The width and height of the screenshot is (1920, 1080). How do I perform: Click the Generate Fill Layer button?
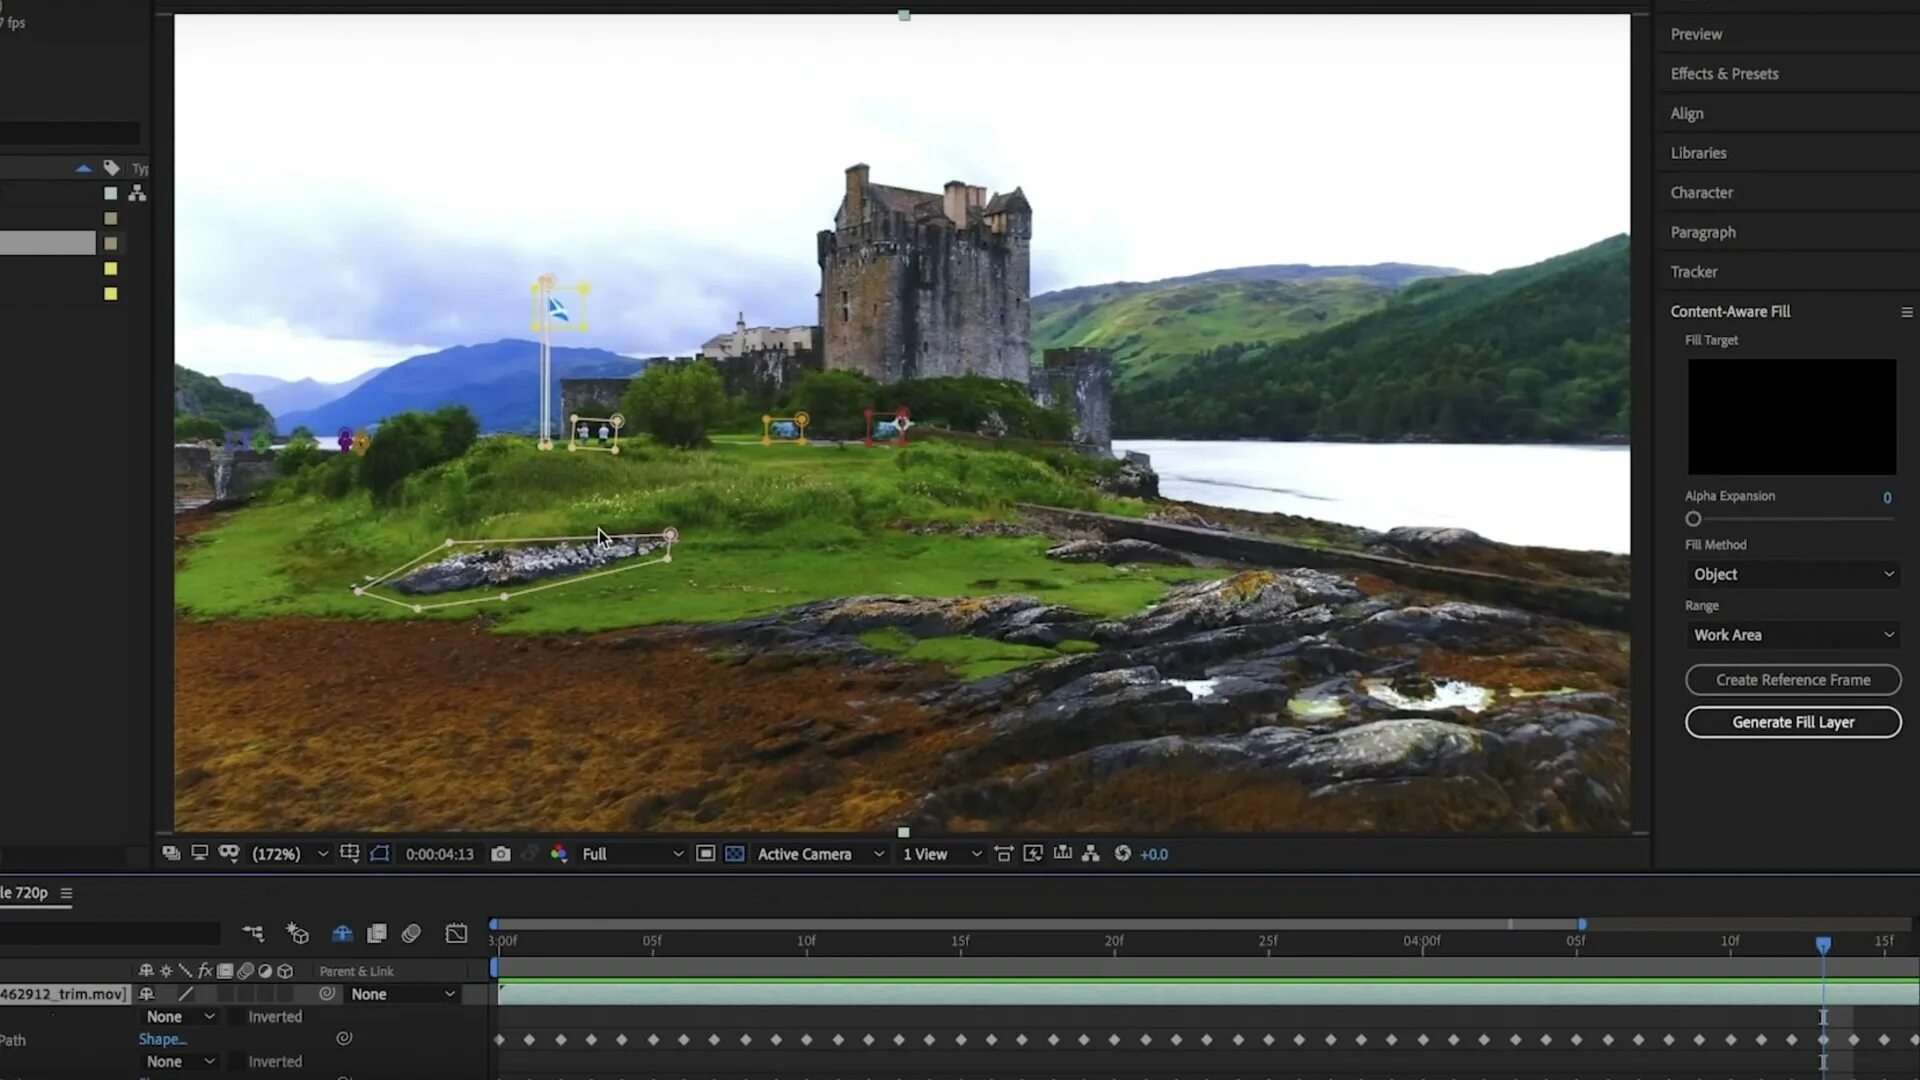[x=1792, y=722]
